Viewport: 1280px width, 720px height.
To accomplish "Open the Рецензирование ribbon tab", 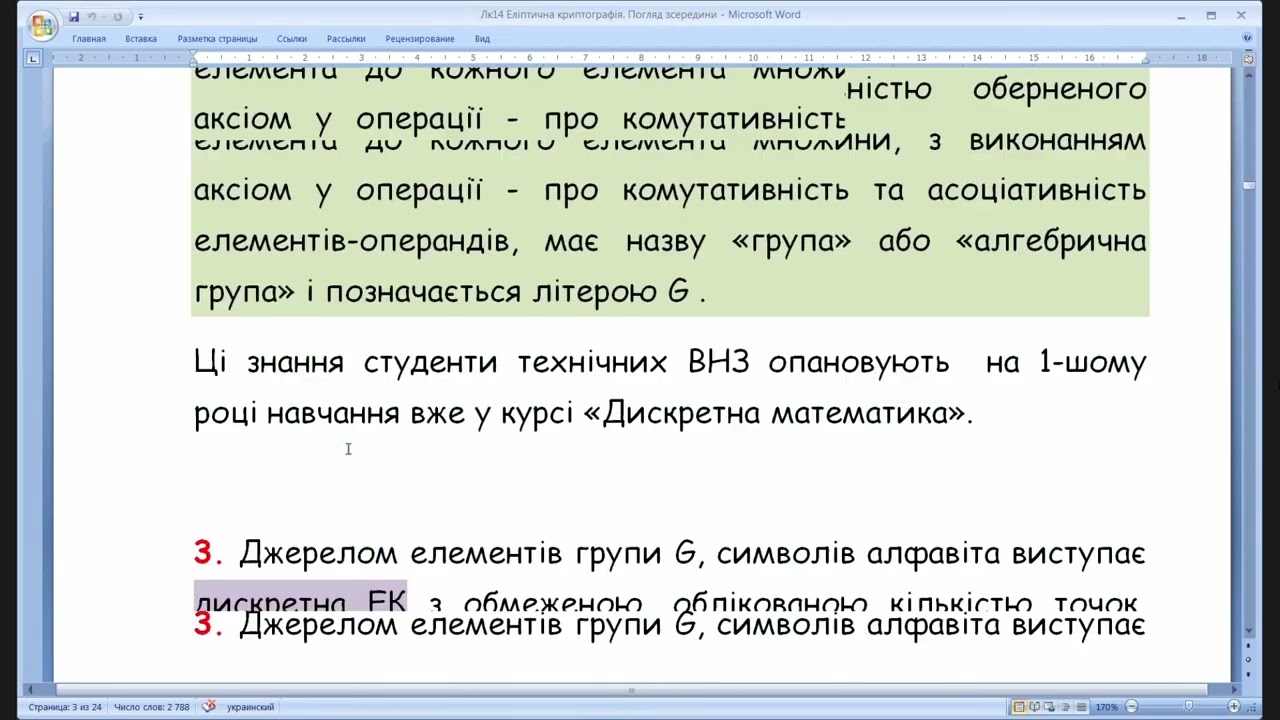I will [x=420, y=38].
